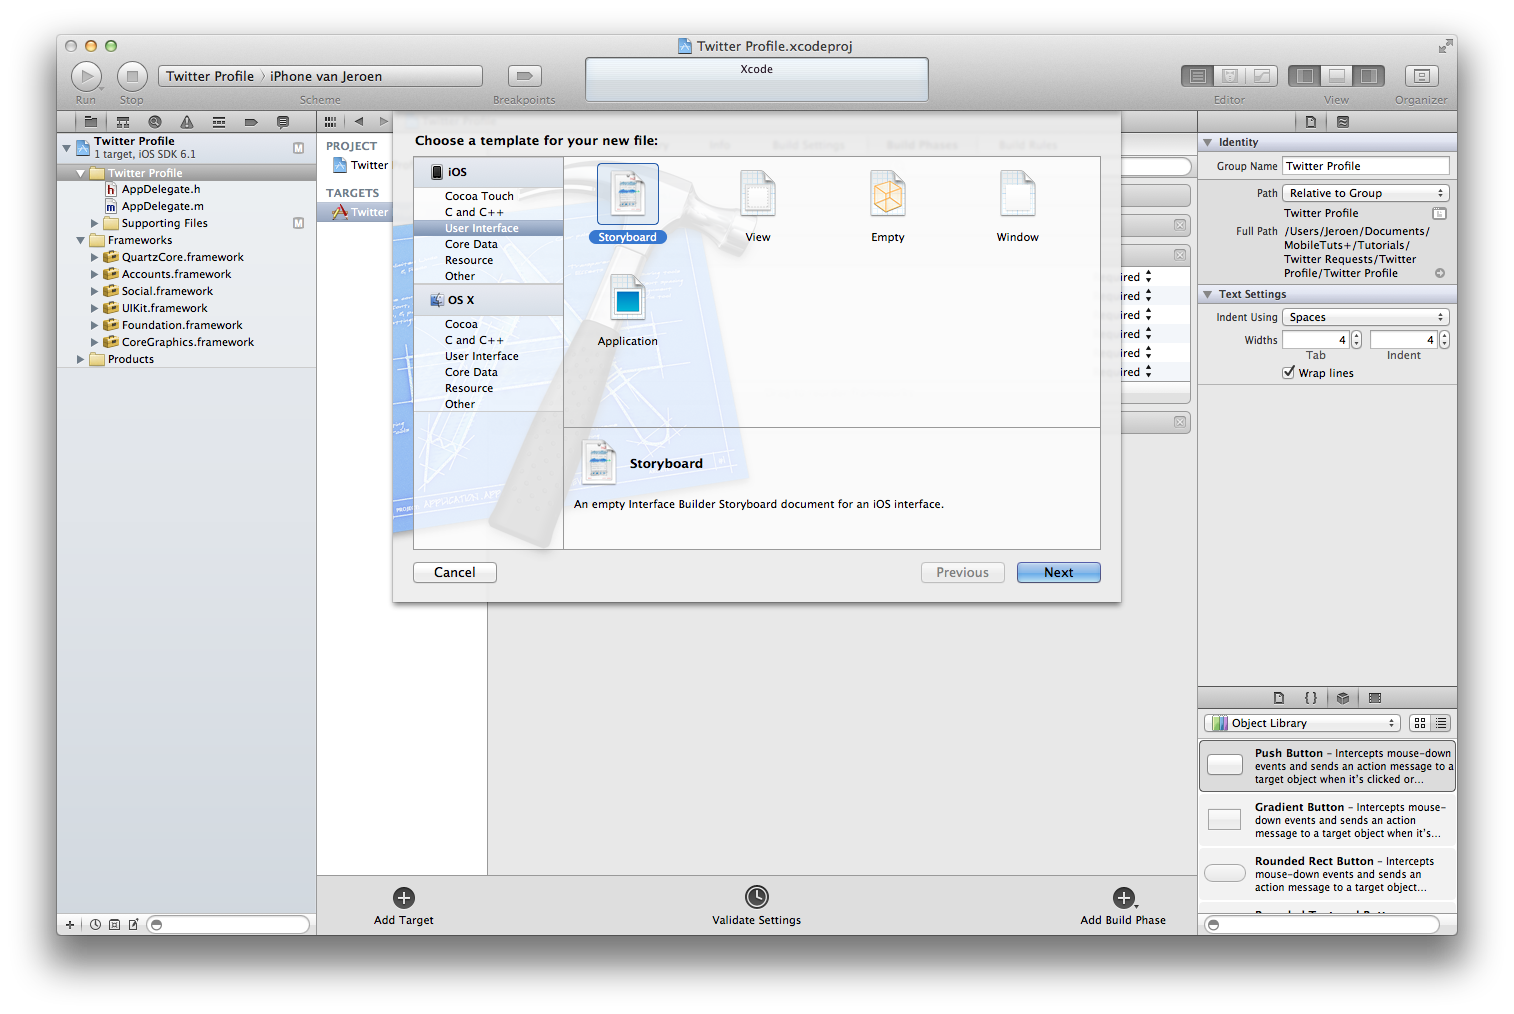Select AppDelegate.m file

[x=162, y=206]
